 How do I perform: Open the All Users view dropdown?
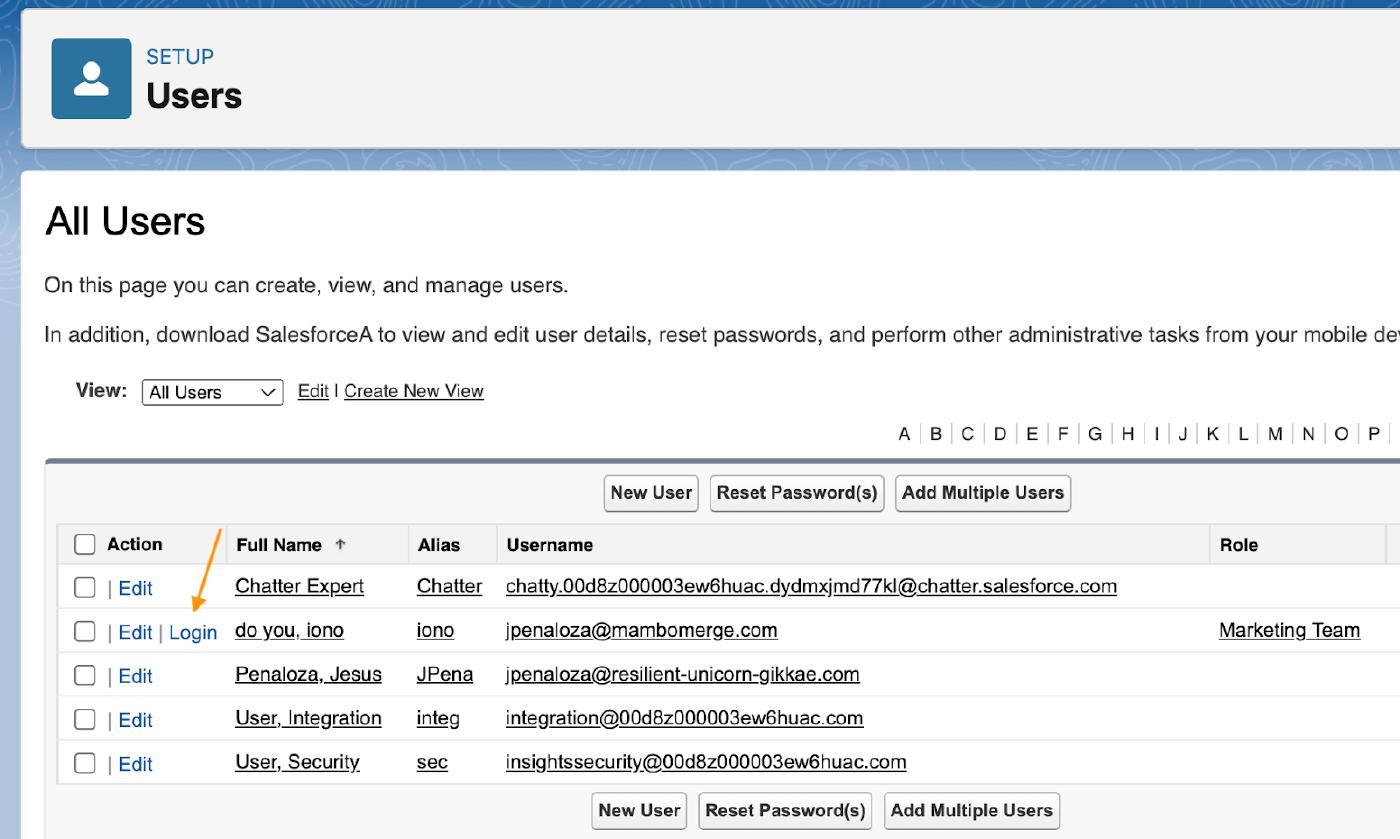(x=212, y=392)
